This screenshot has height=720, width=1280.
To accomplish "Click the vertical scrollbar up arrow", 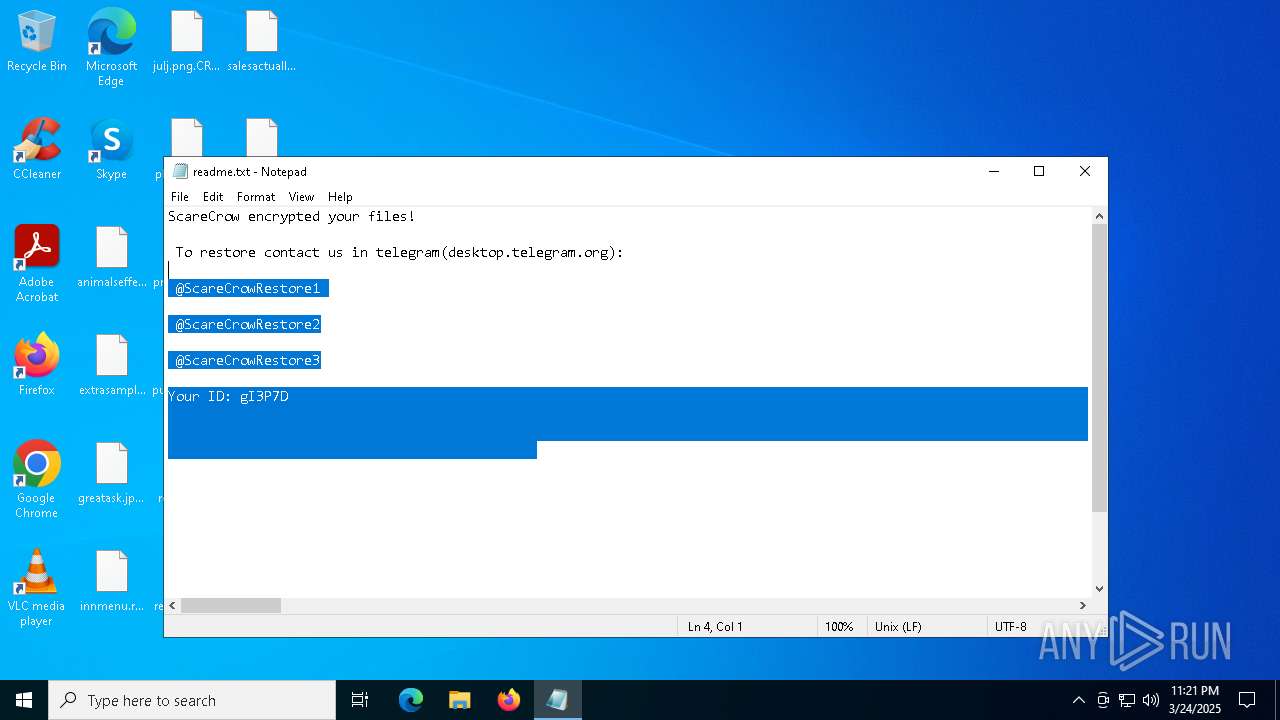I will click(x=1099, y=216).
